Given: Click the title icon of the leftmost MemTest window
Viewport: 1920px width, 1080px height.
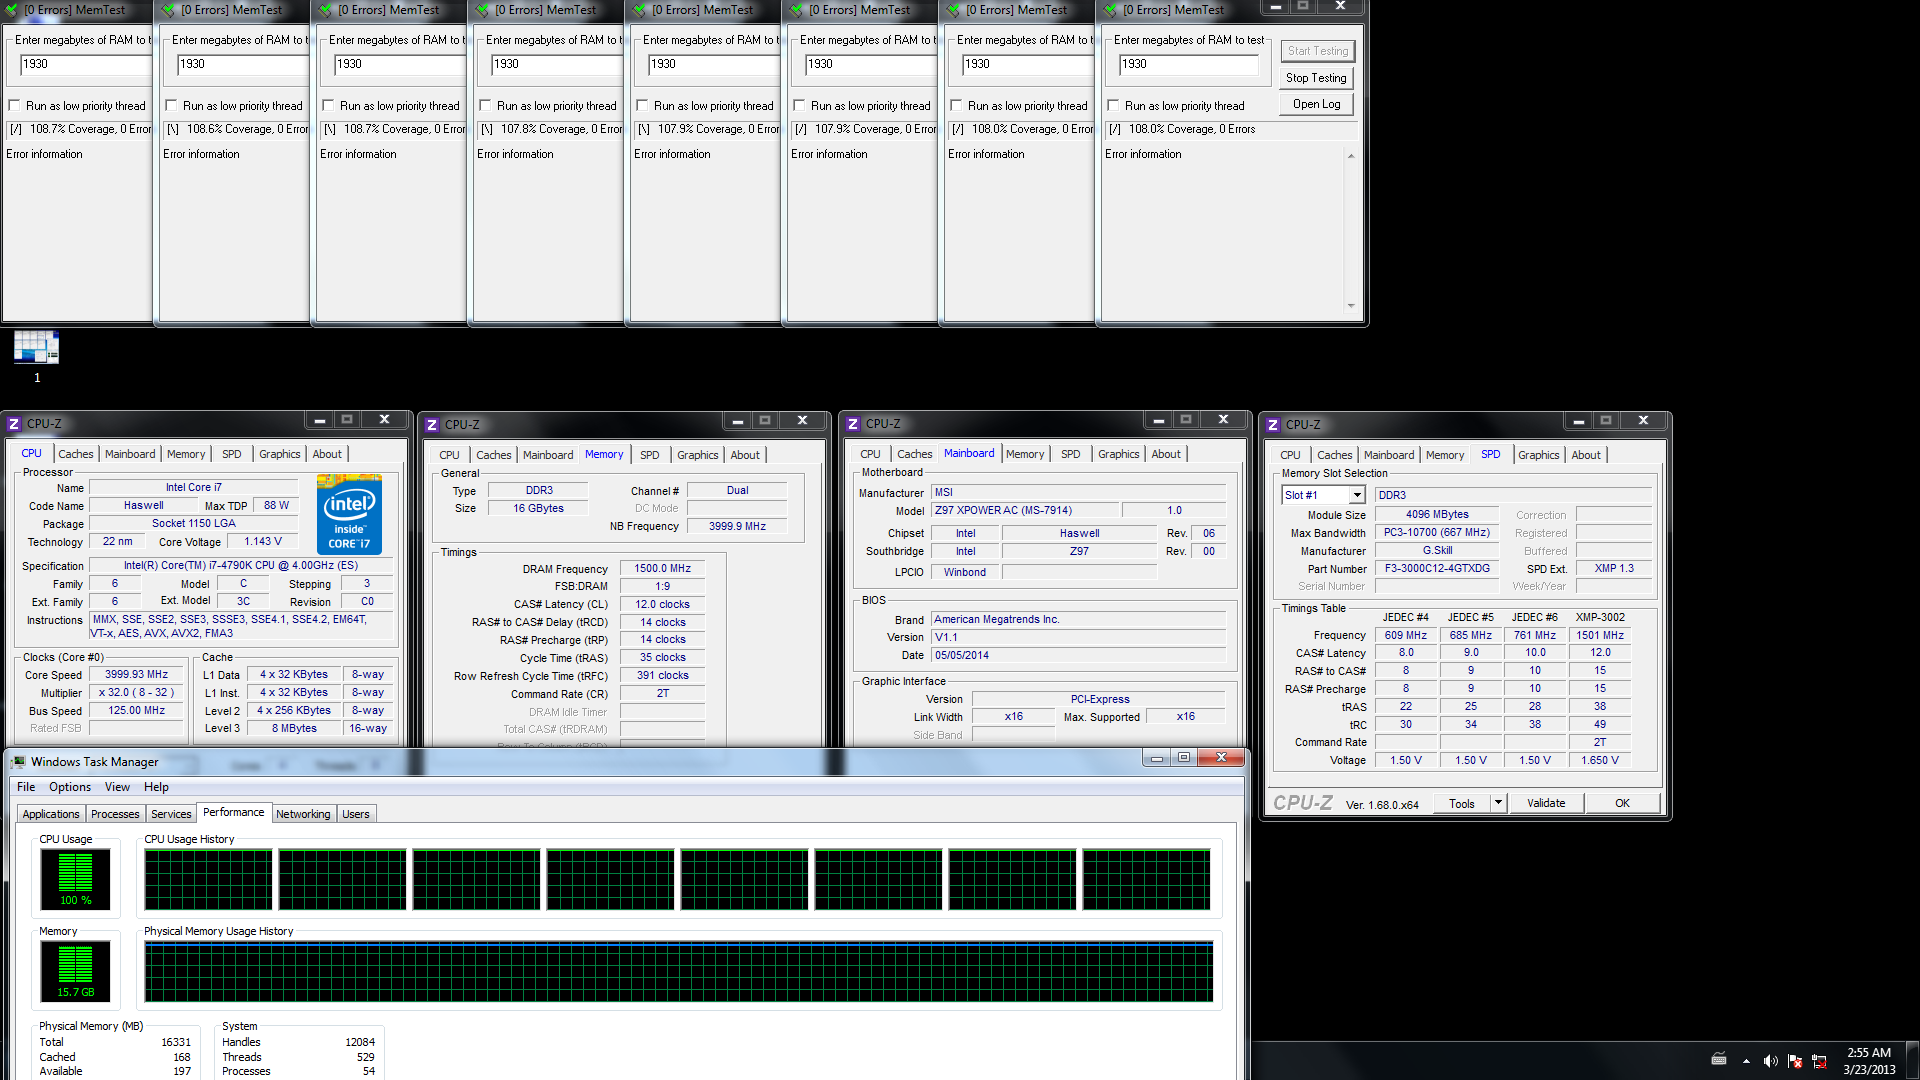Looking at the screenshot, I should (x=12, y=10).
